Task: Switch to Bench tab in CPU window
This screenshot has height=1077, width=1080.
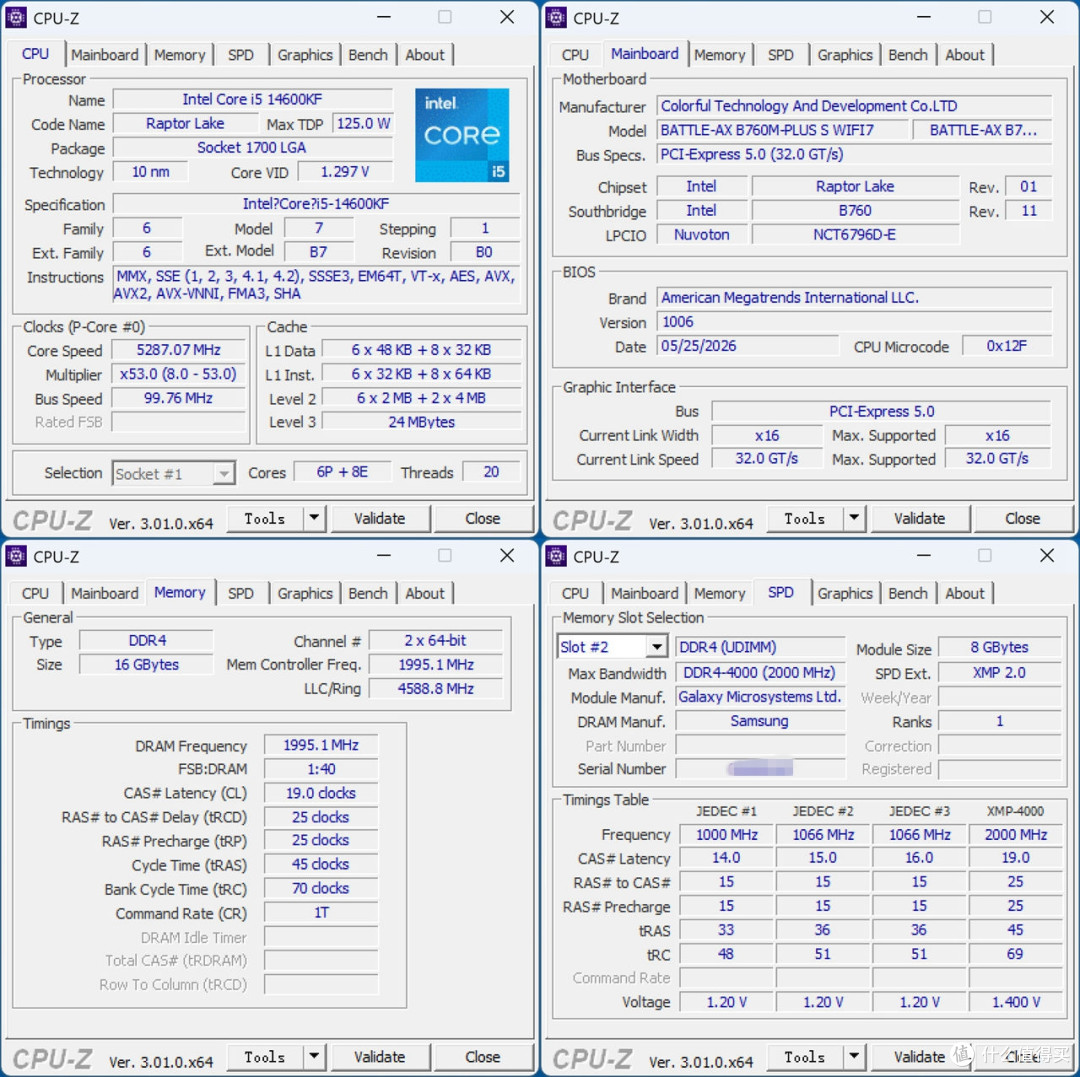Action: click(368, 54)
